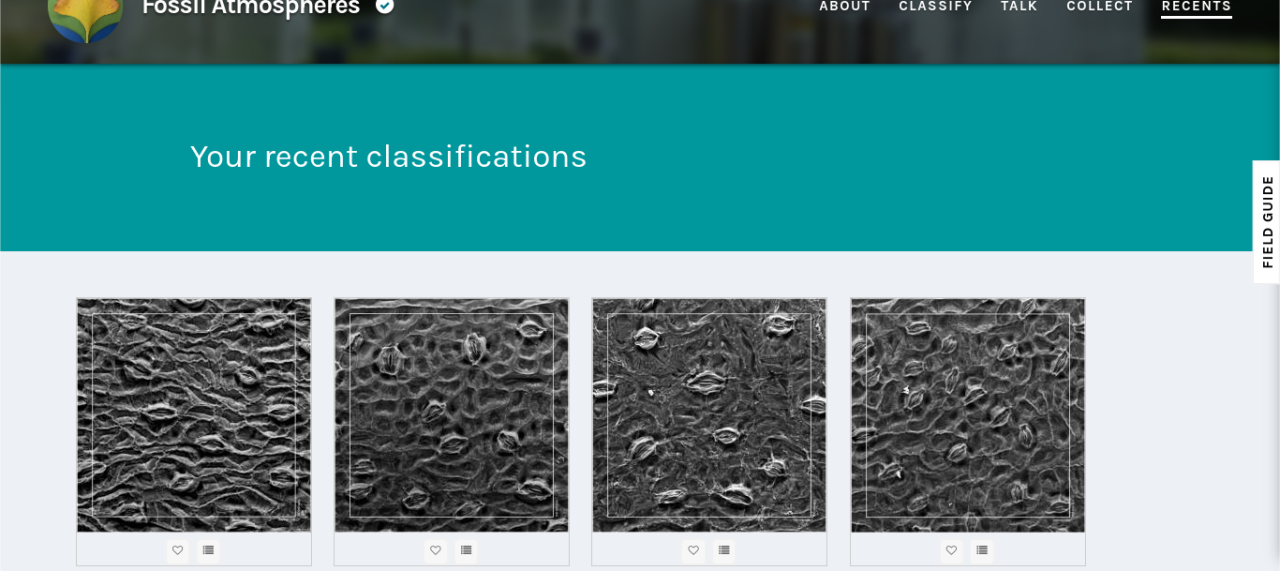Favorite the first classification image
Image resolution: width=1280 pixels, height=571 pixels.
pyautogui.click(x=177, y=550)
